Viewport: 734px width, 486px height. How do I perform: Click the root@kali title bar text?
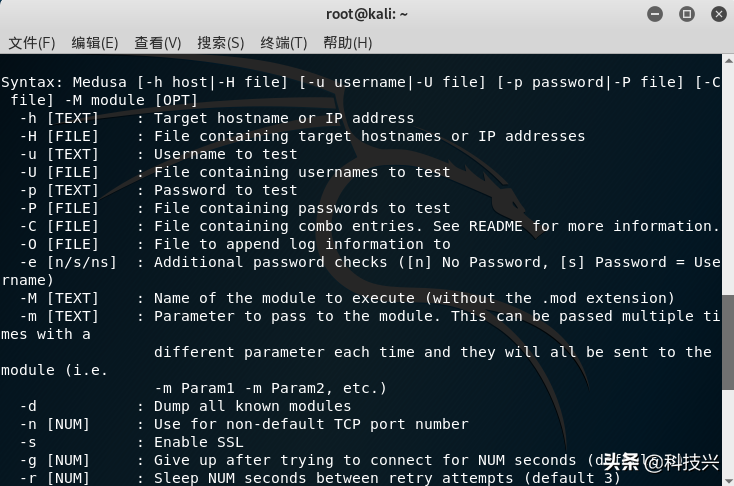pos(367,14)
